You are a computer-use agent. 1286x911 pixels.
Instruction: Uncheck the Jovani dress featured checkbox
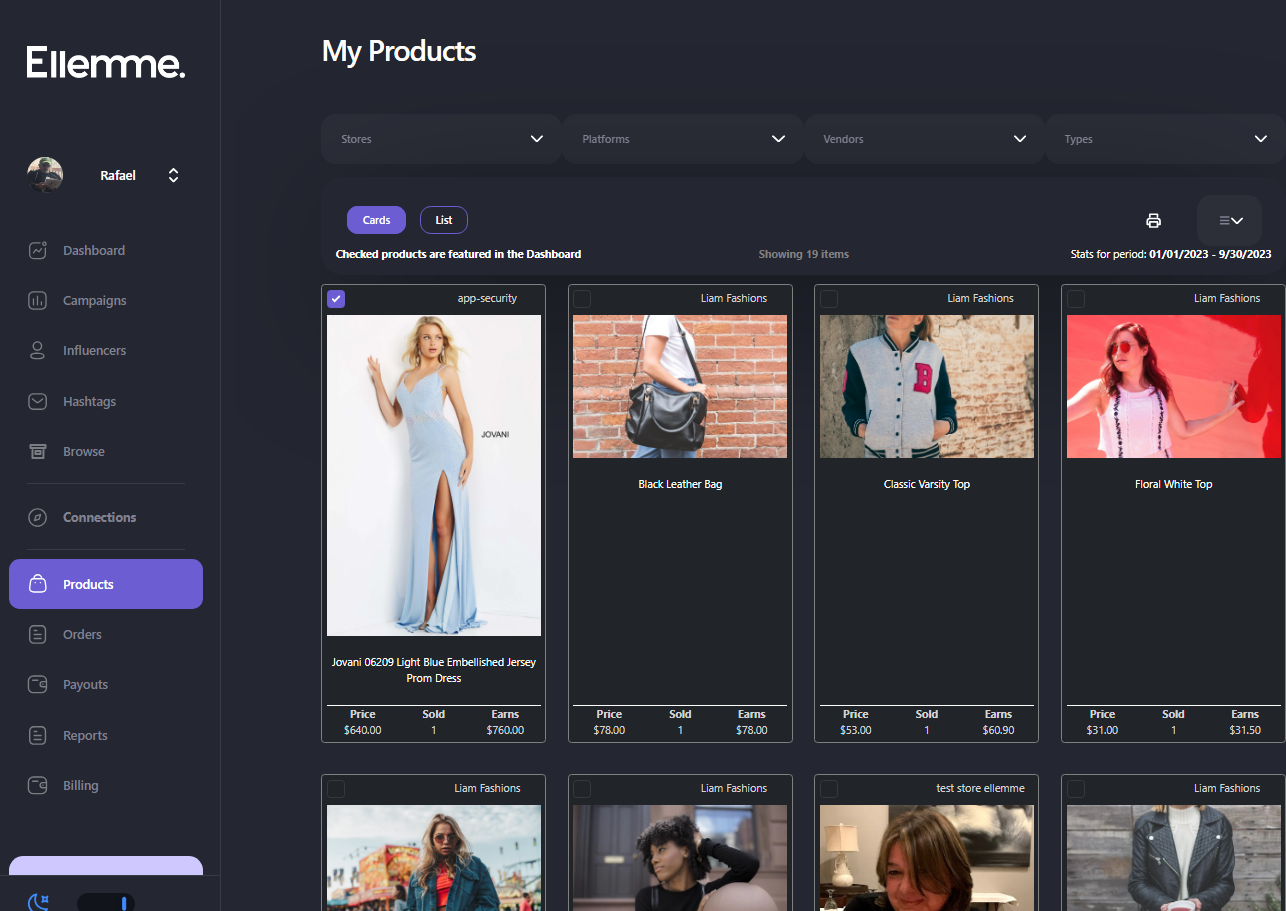[x=336, y=299]
